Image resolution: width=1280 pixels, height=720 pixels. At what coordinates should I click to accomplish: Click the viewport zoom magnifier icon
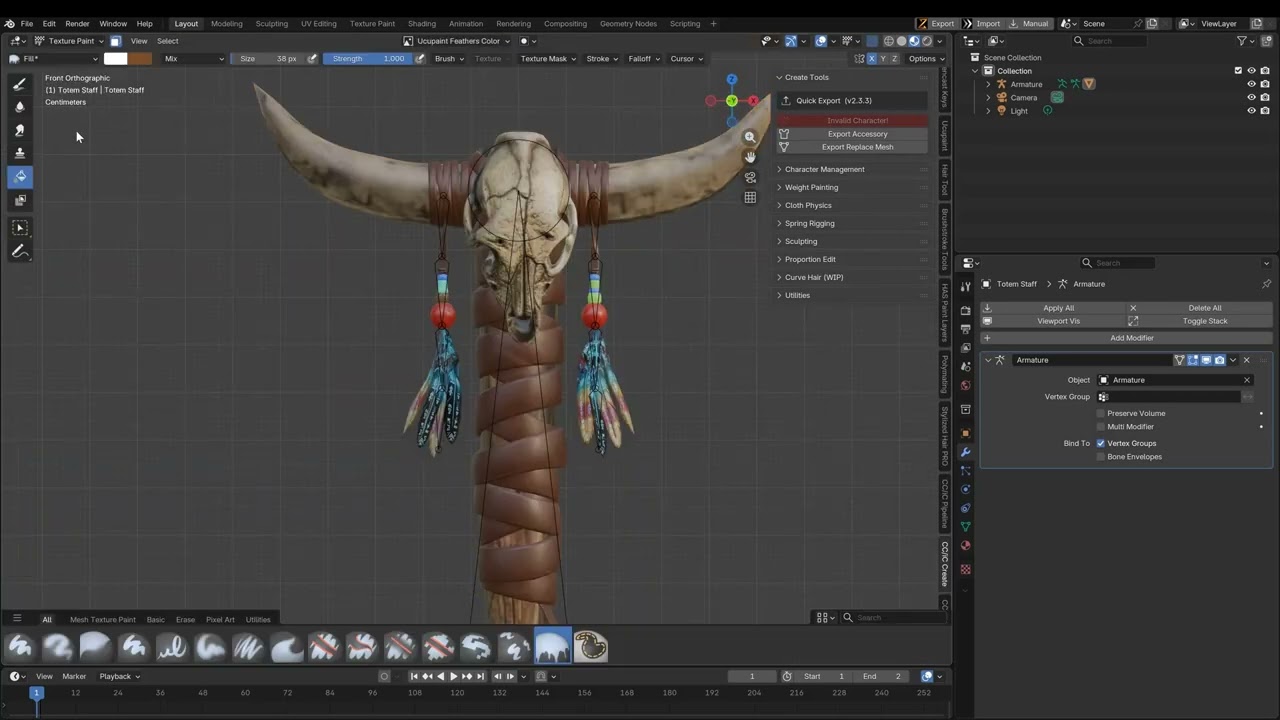(x=750, y=137)
